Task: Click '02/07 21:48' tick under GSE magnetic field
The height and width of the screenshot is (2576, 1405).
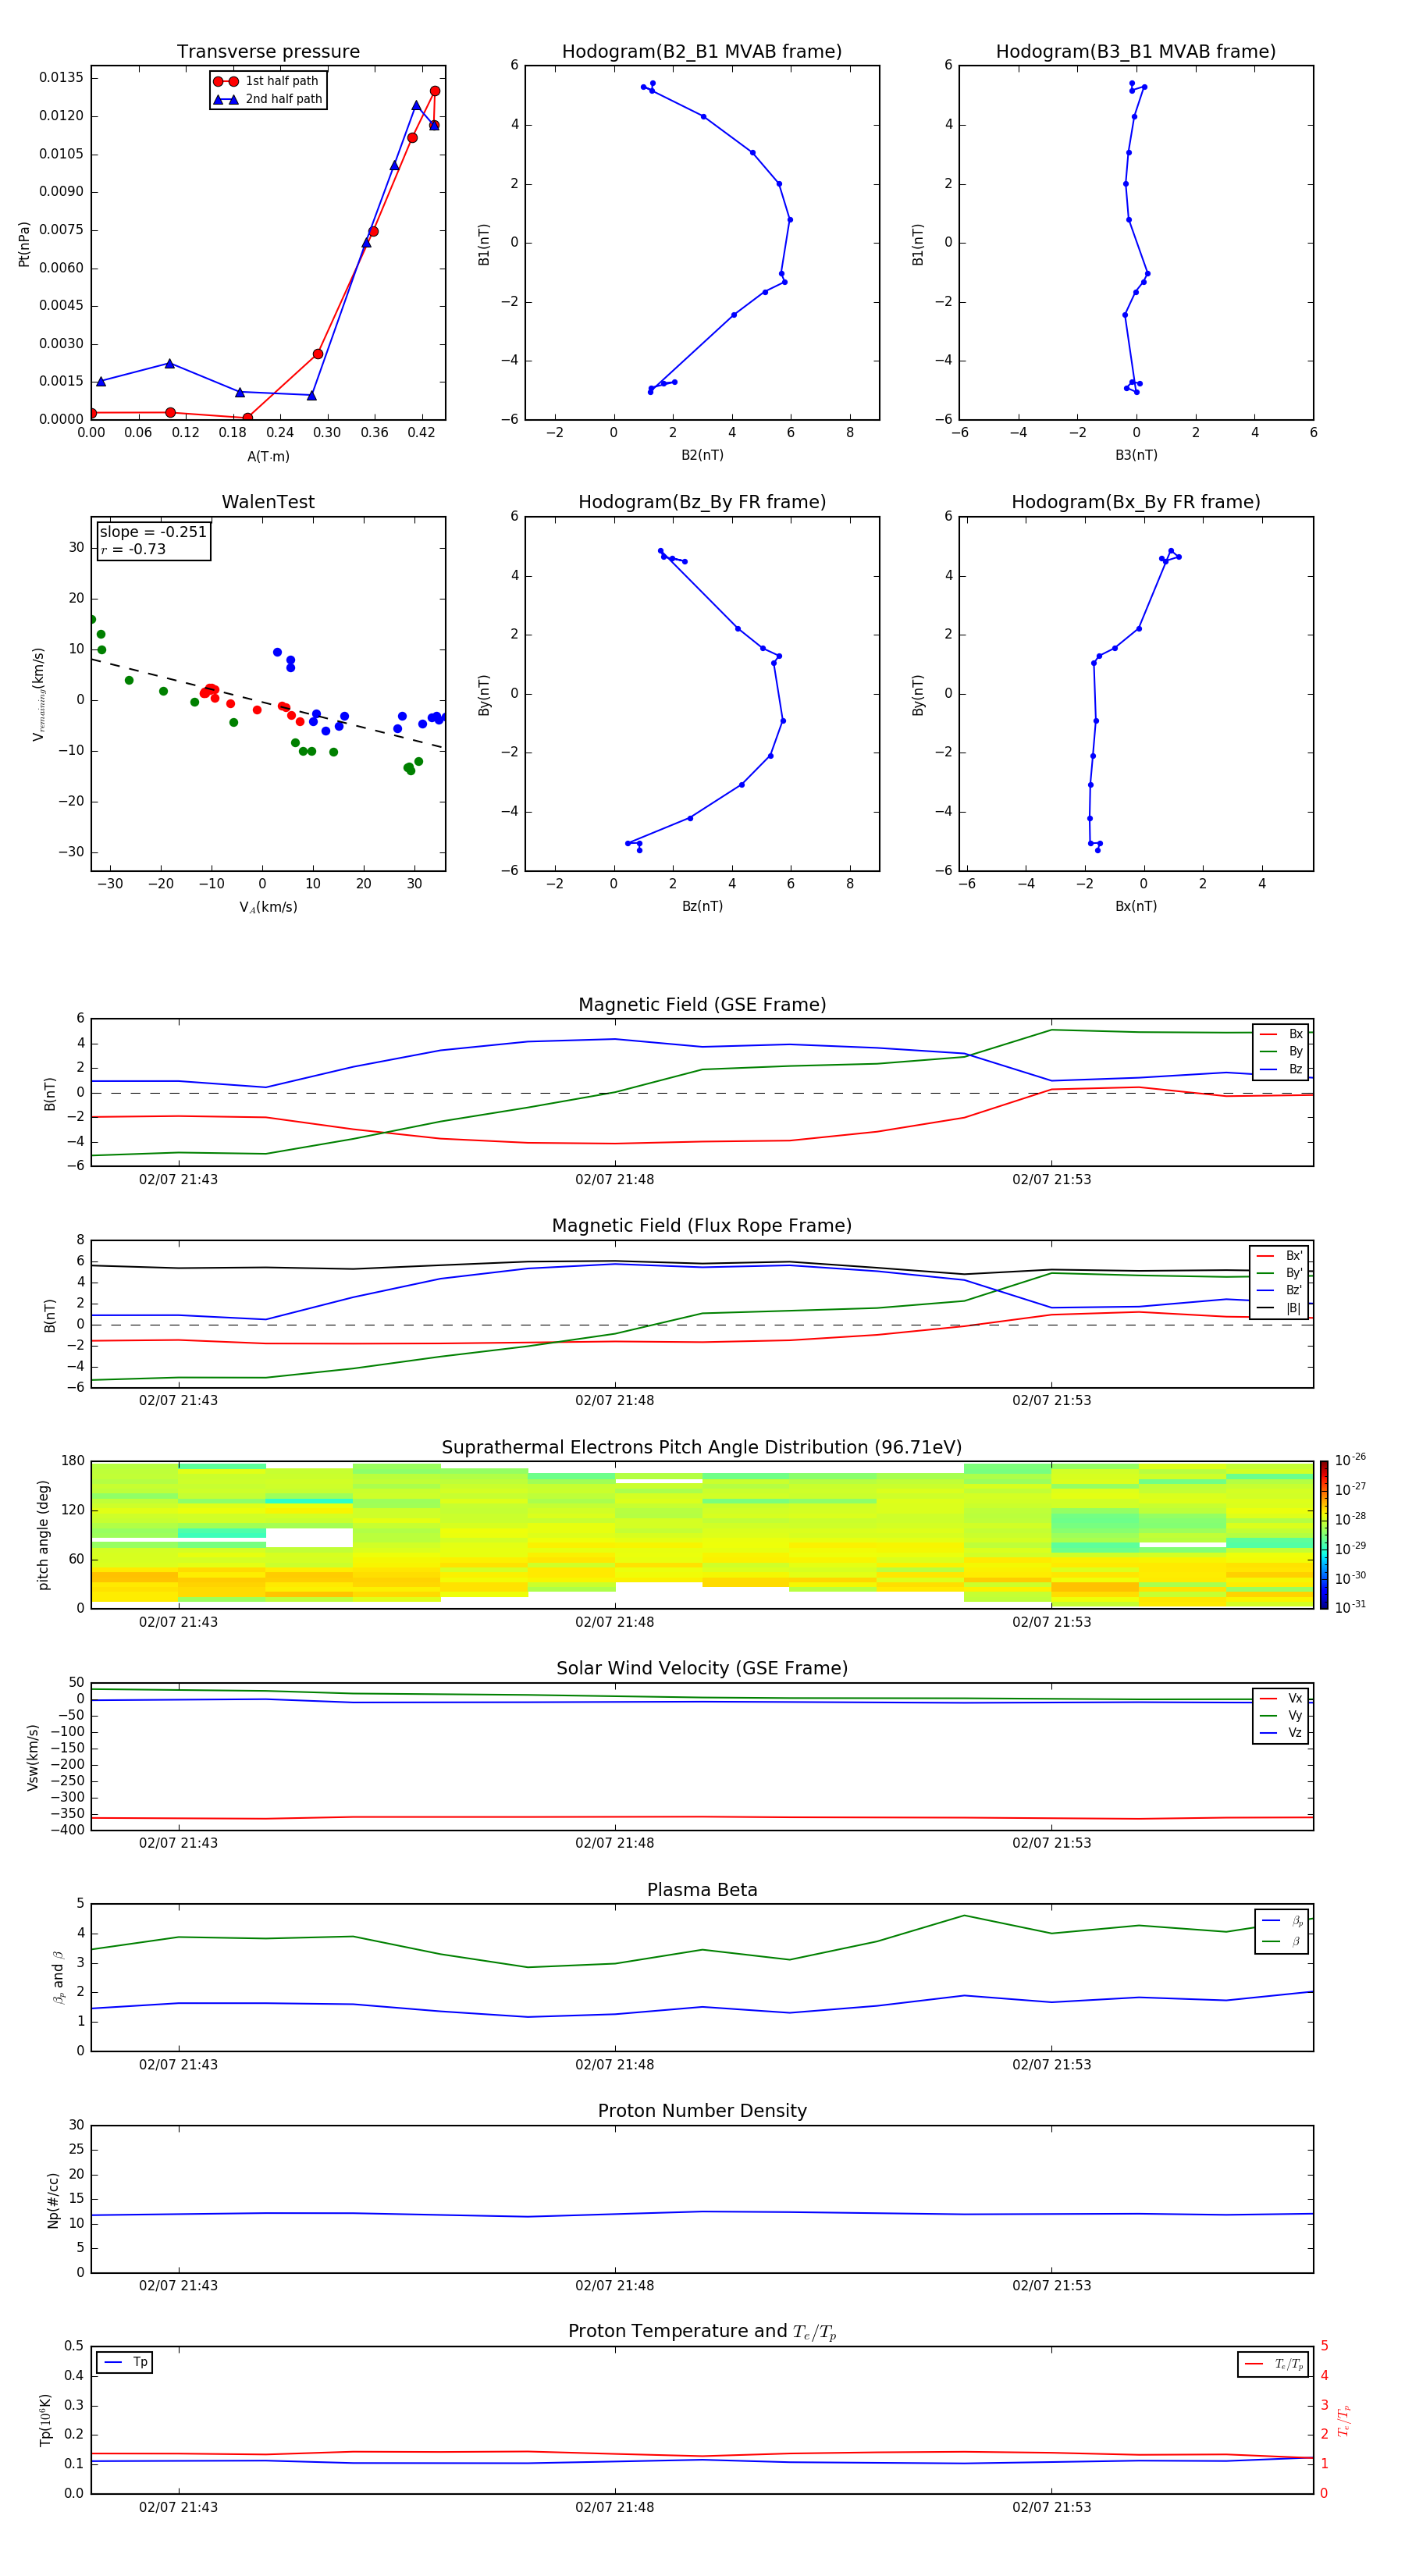Action: (614, 1180)
